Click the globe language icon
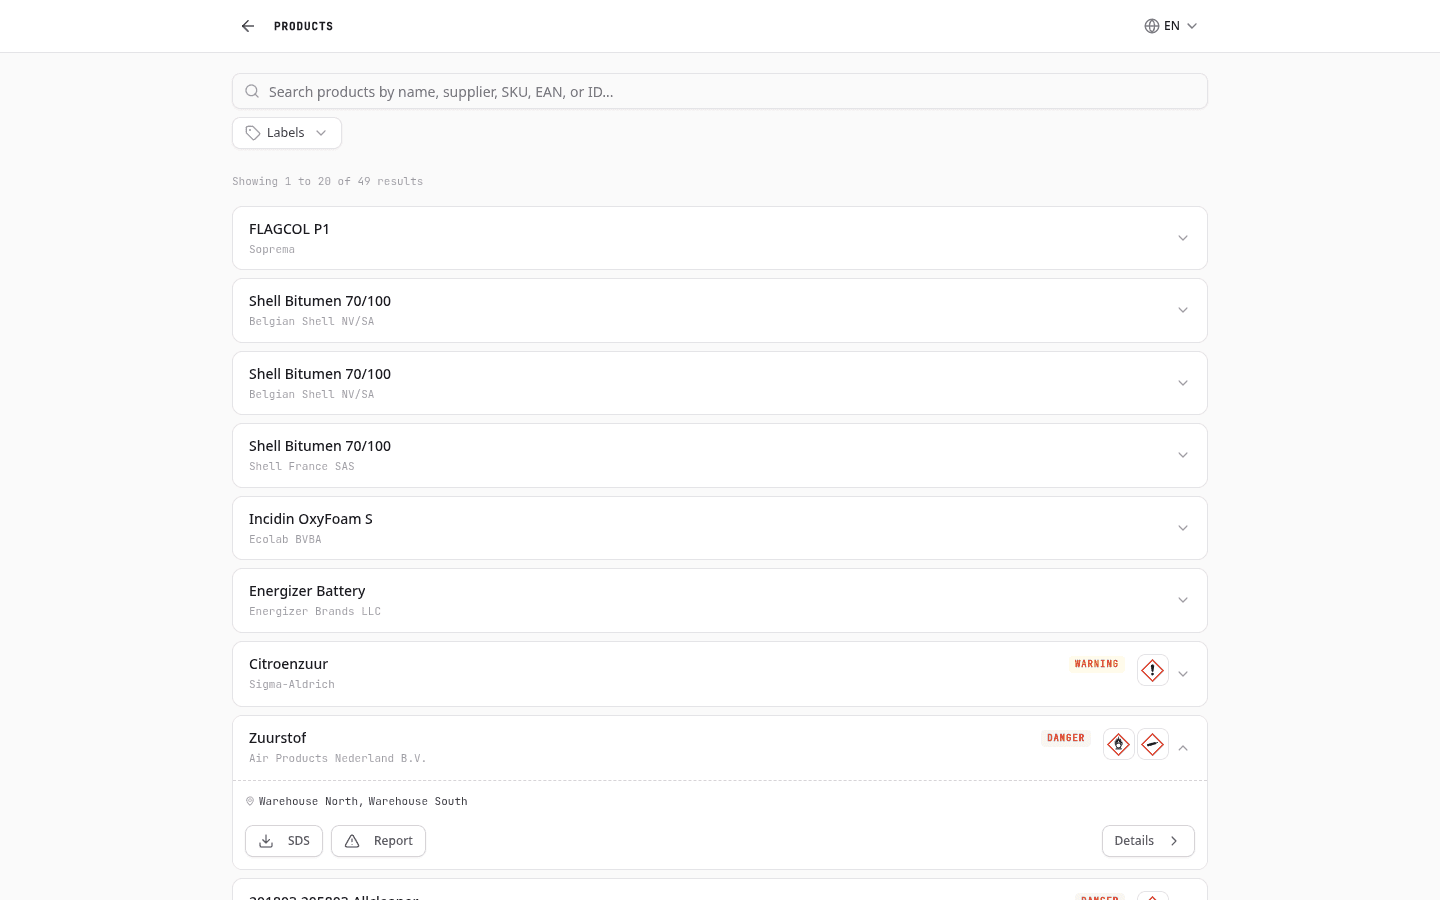This screenshot has width=1440, height=900. click(x=1152, y=26)
